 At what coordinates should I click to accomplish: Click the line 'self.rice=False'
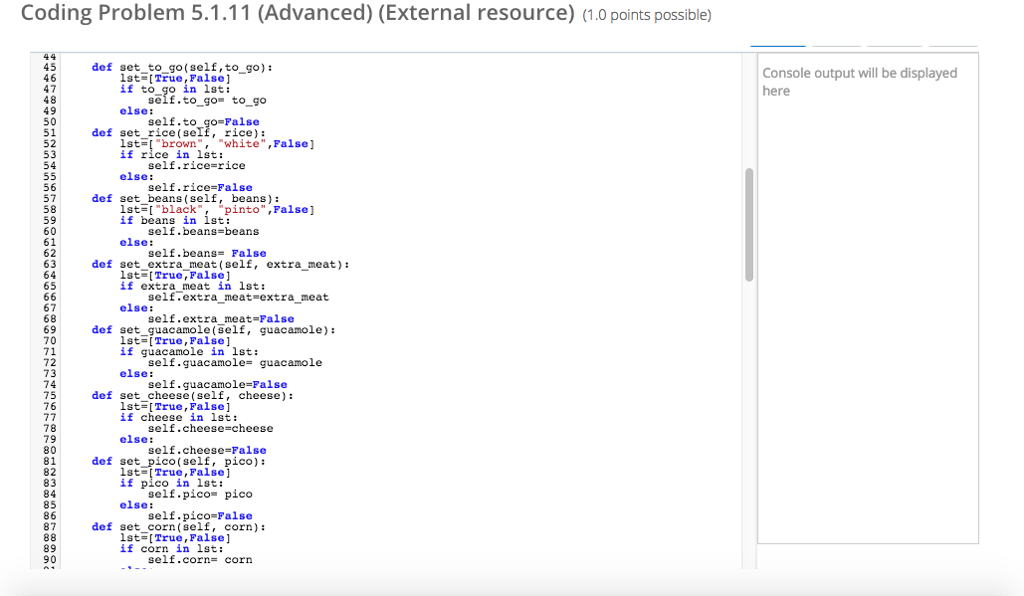coord(200,187)
